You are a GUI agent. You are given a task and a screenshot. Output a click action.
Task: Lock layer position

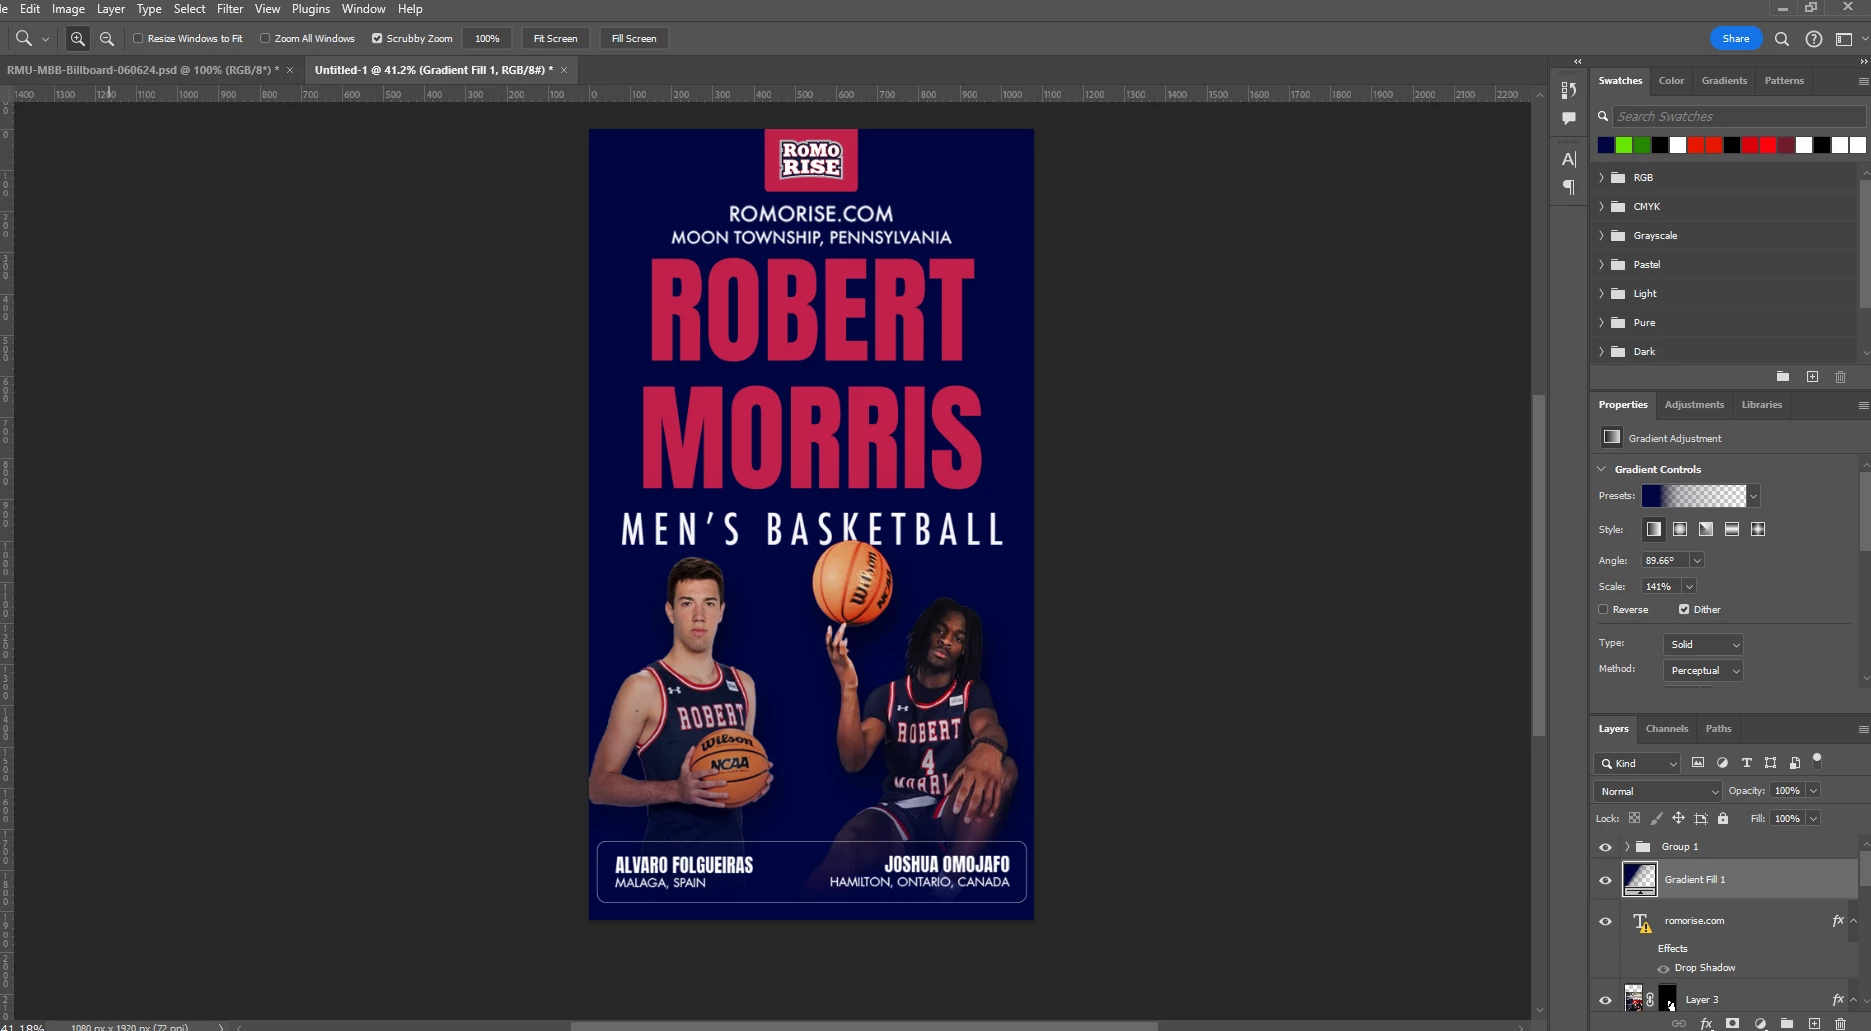(x=1678, y=818)
